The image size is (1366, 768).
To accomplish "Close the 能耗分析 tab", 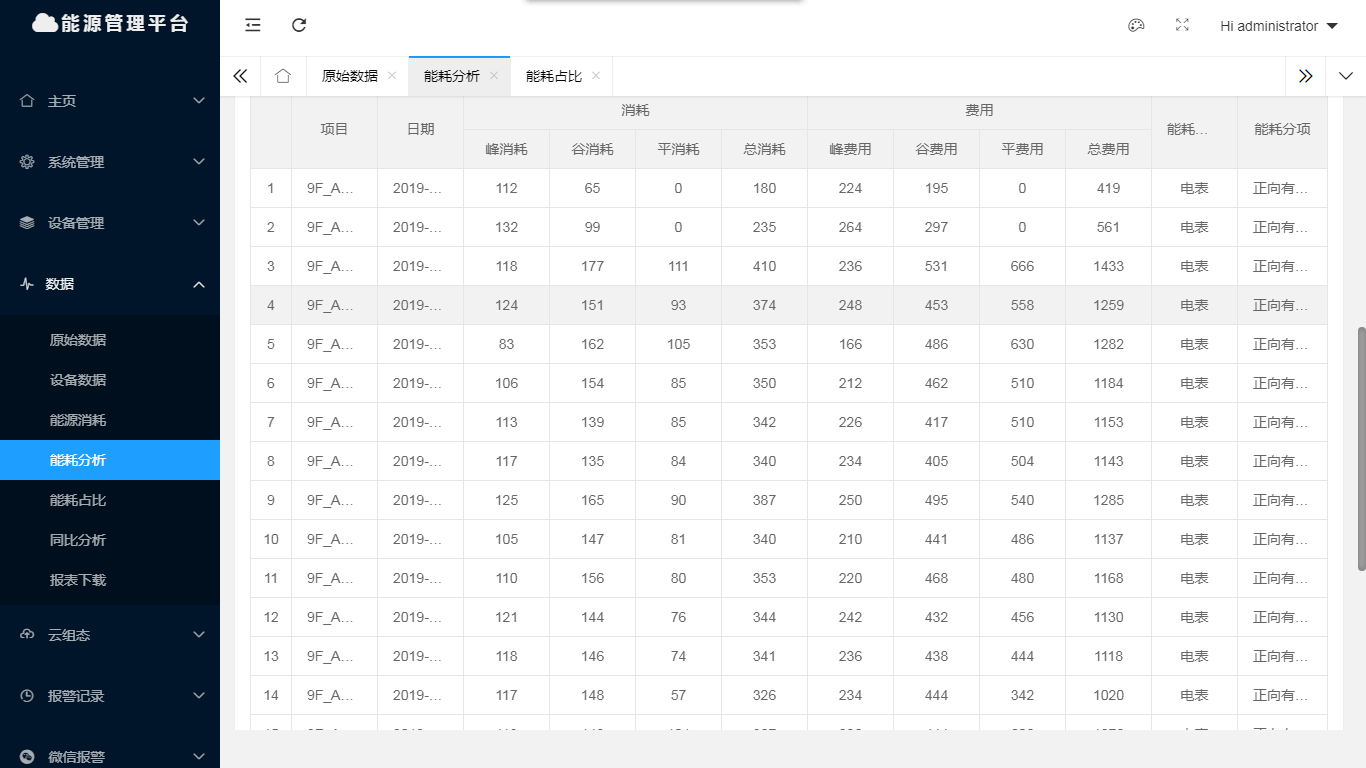I will point(494,76).
